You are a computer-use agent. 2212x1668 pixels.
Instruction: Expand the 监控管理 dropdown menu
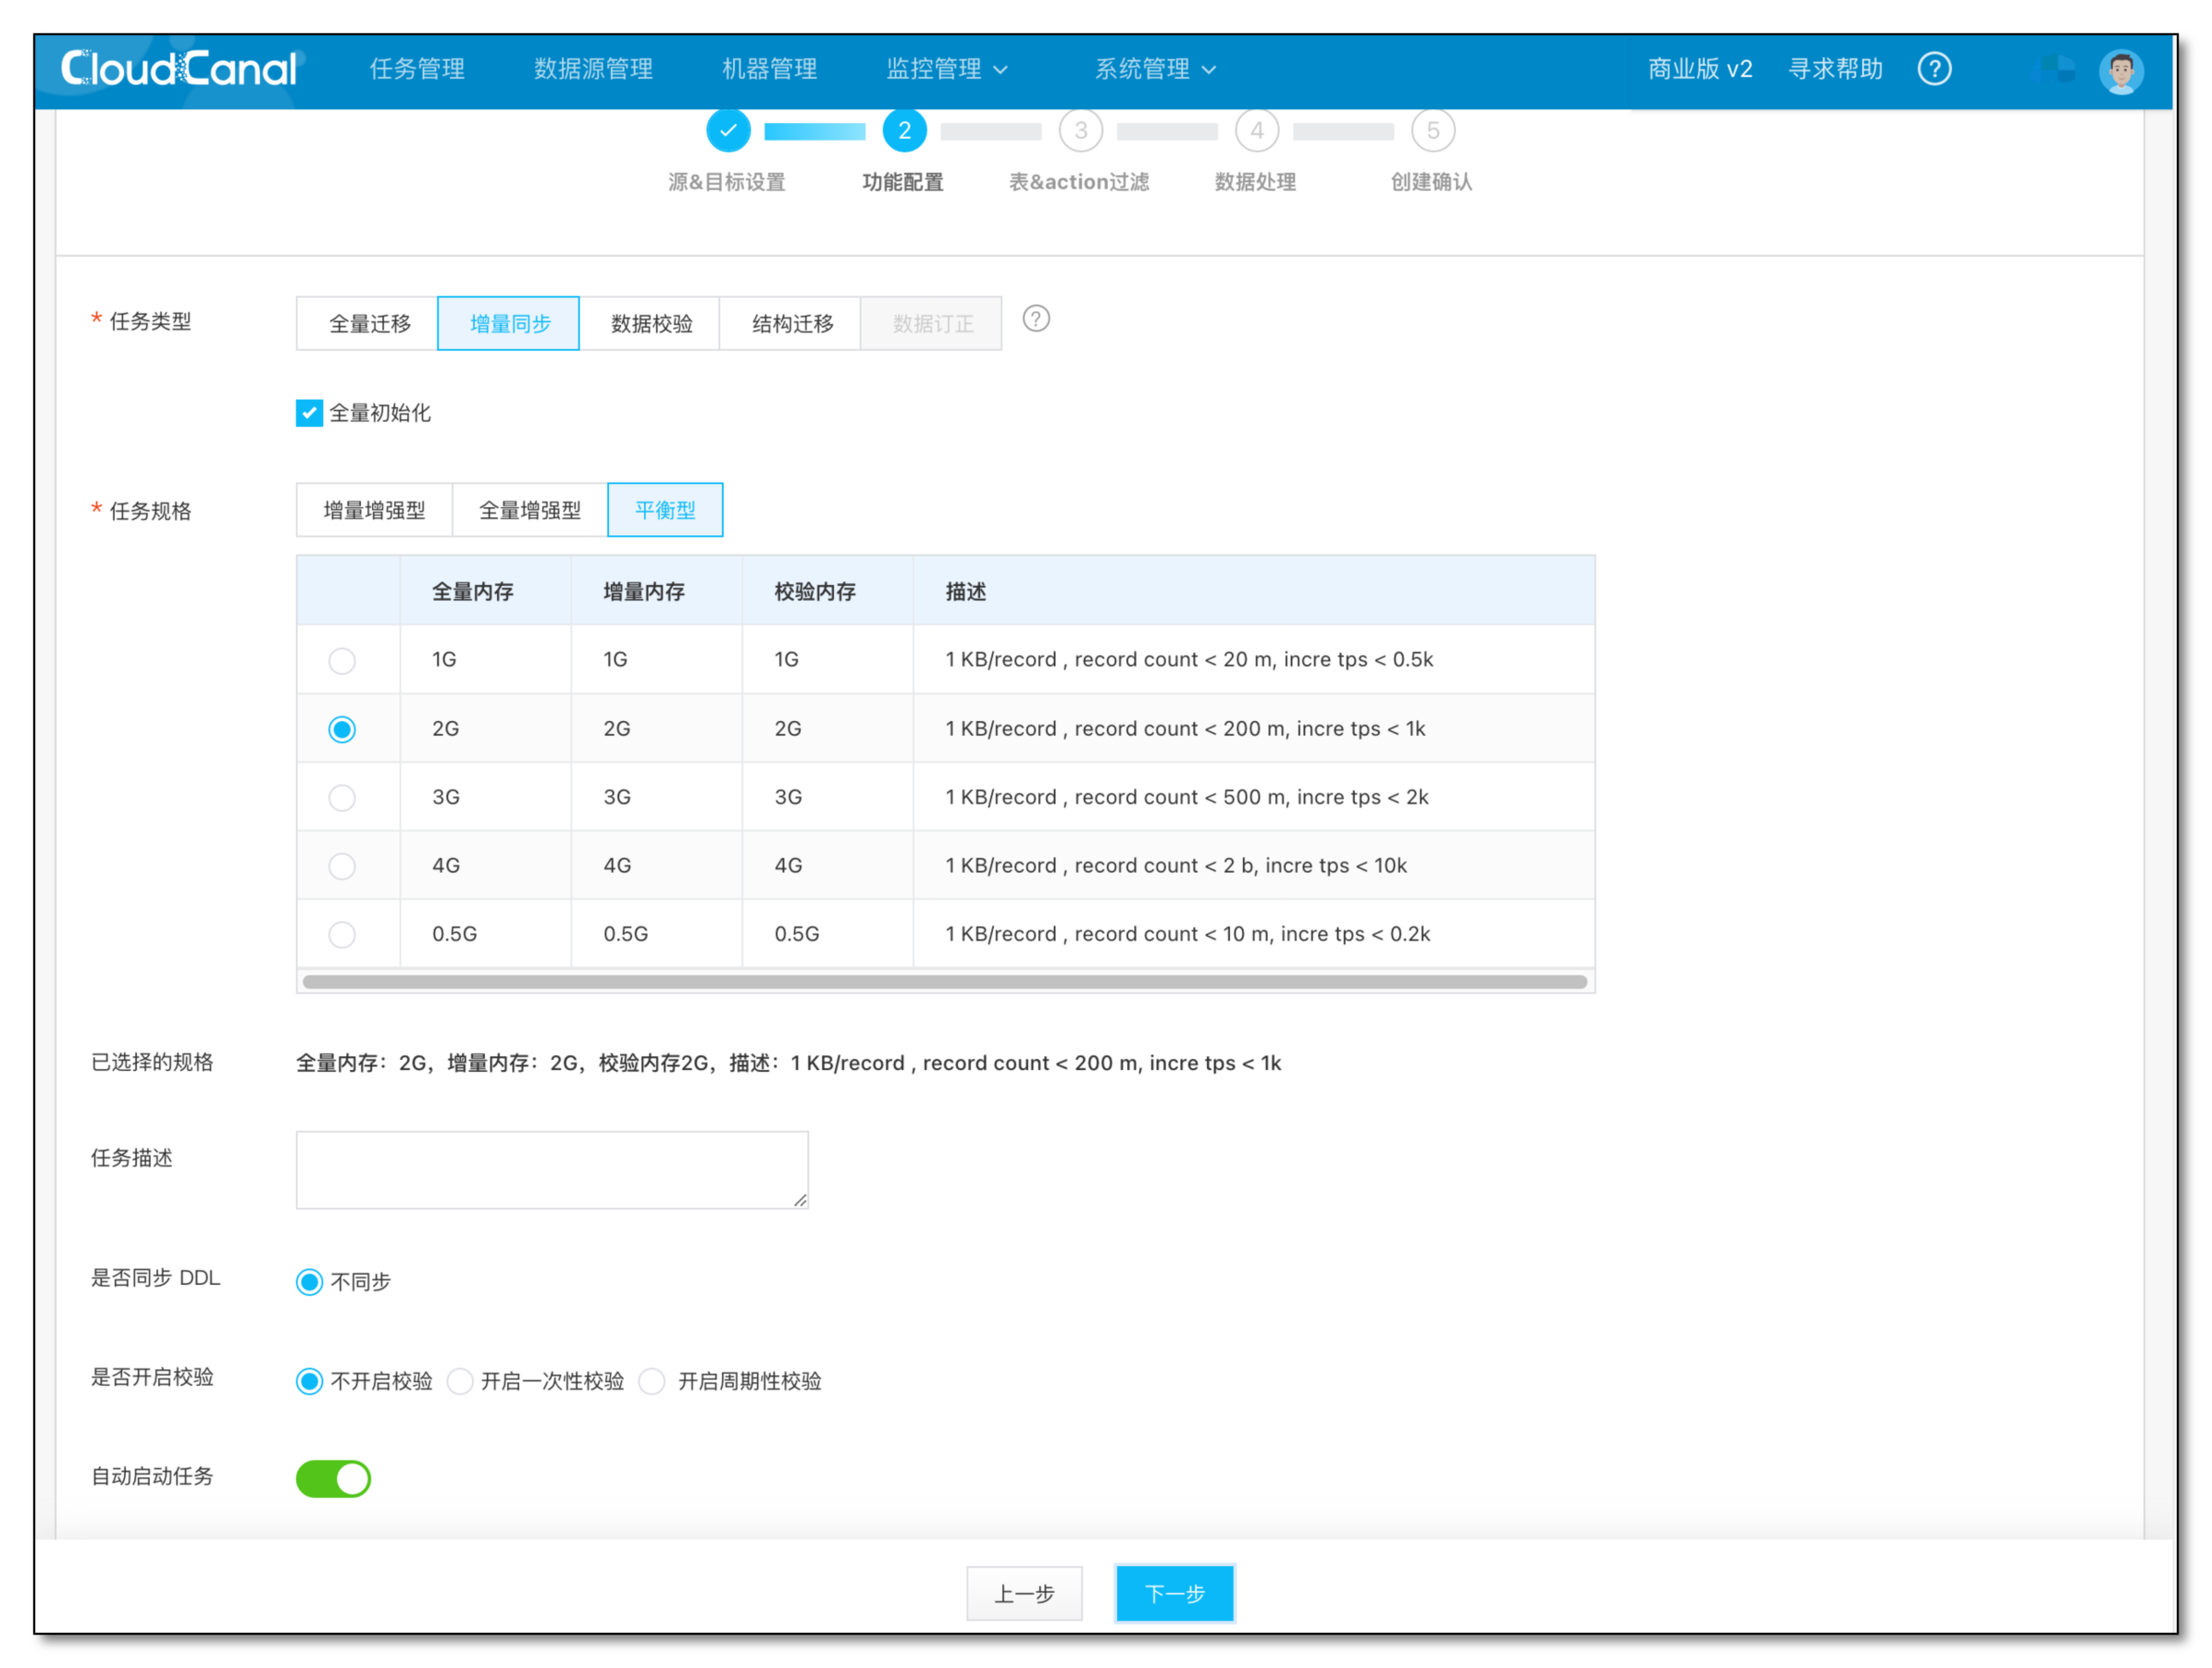[x=946, y=69]
